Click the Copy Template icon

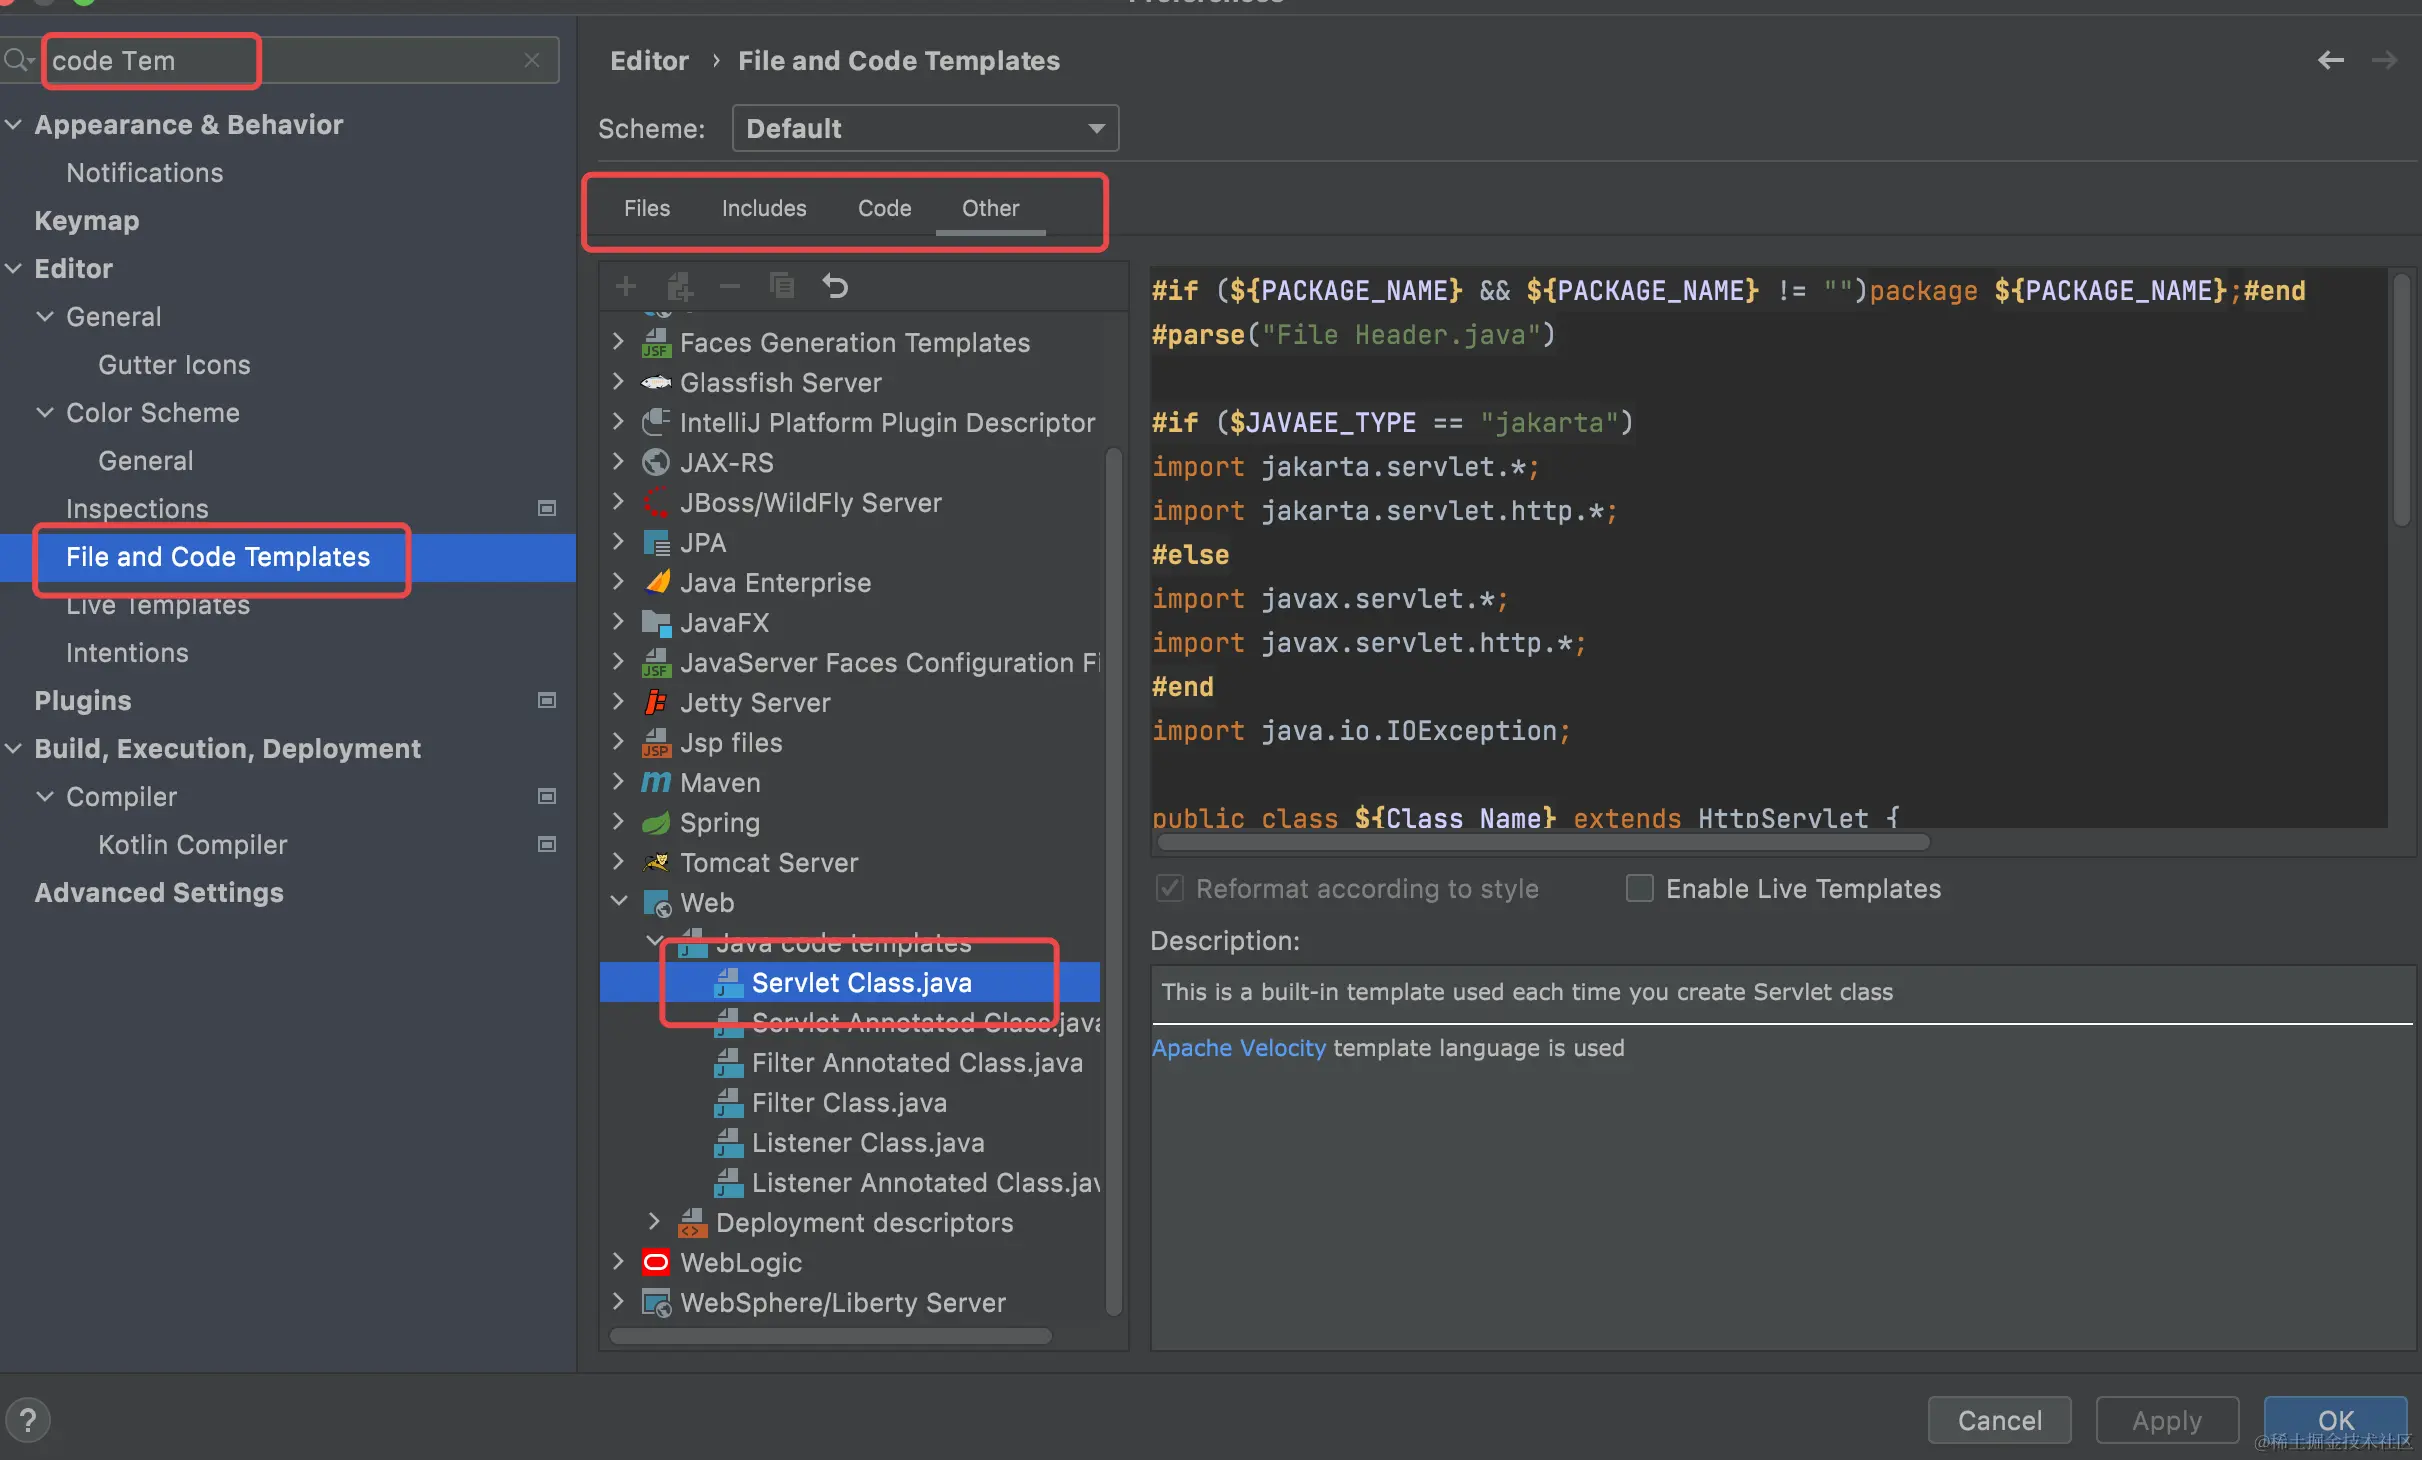tap(782, 287)
